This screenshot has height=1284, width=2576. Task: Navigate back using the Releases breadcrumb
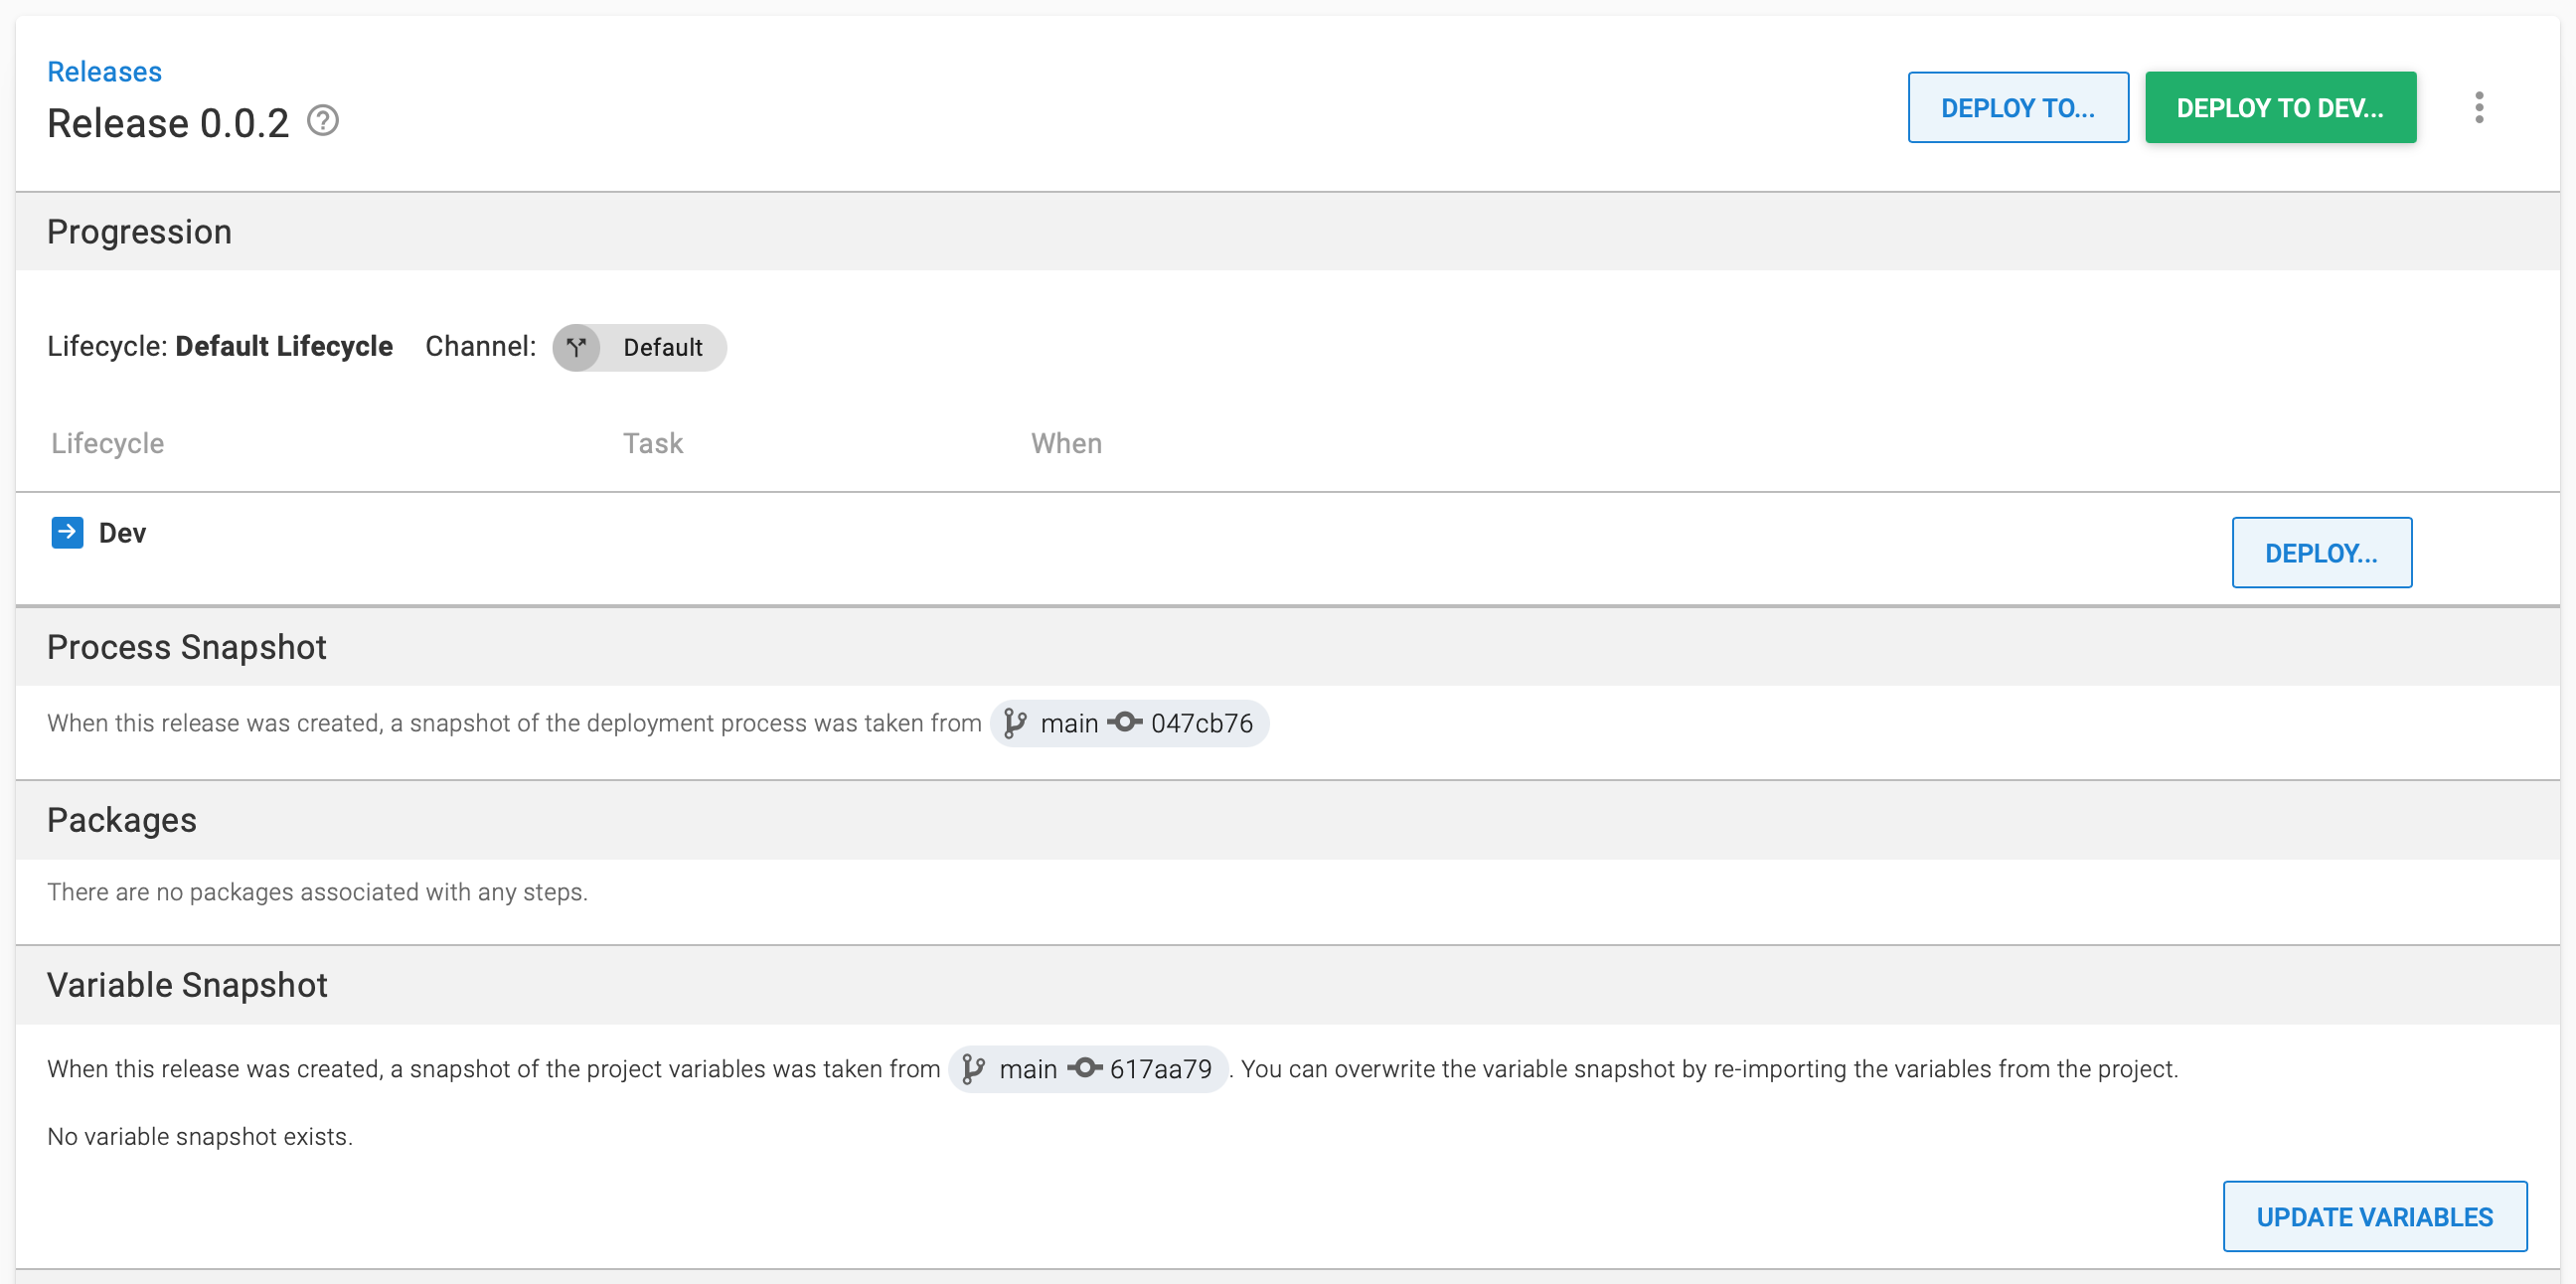click(x=104, y=71)
